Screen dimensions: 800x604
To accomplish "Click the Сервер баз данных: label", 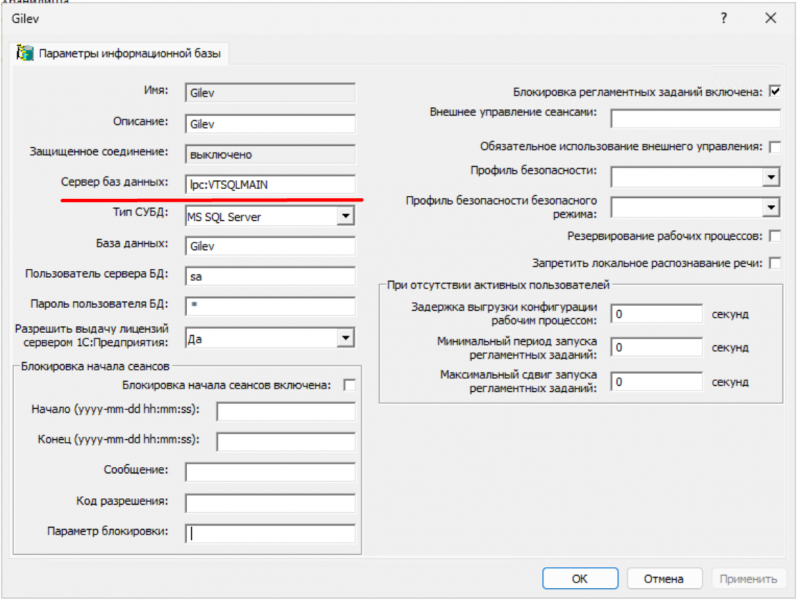I will (x=114, y=182).
